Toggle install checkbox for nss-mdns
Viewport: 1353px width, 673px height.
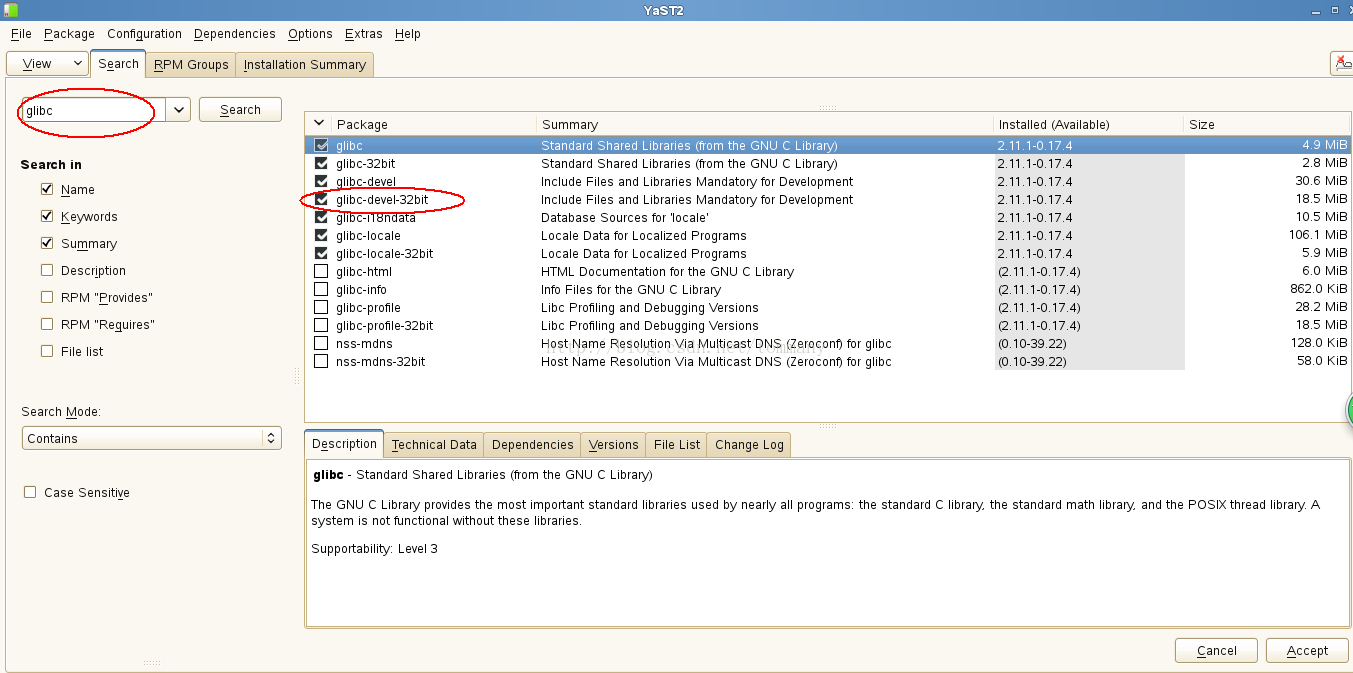click(321, 343)
